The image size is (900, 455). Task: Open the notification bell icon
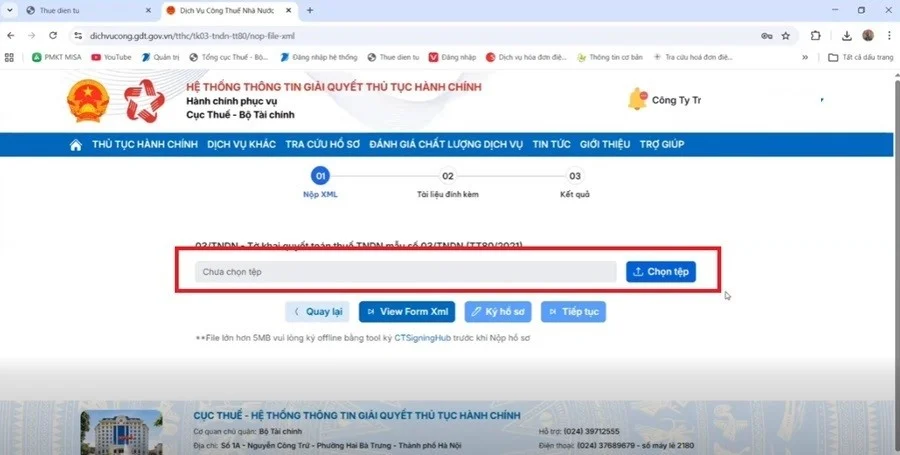click(636, 99)
